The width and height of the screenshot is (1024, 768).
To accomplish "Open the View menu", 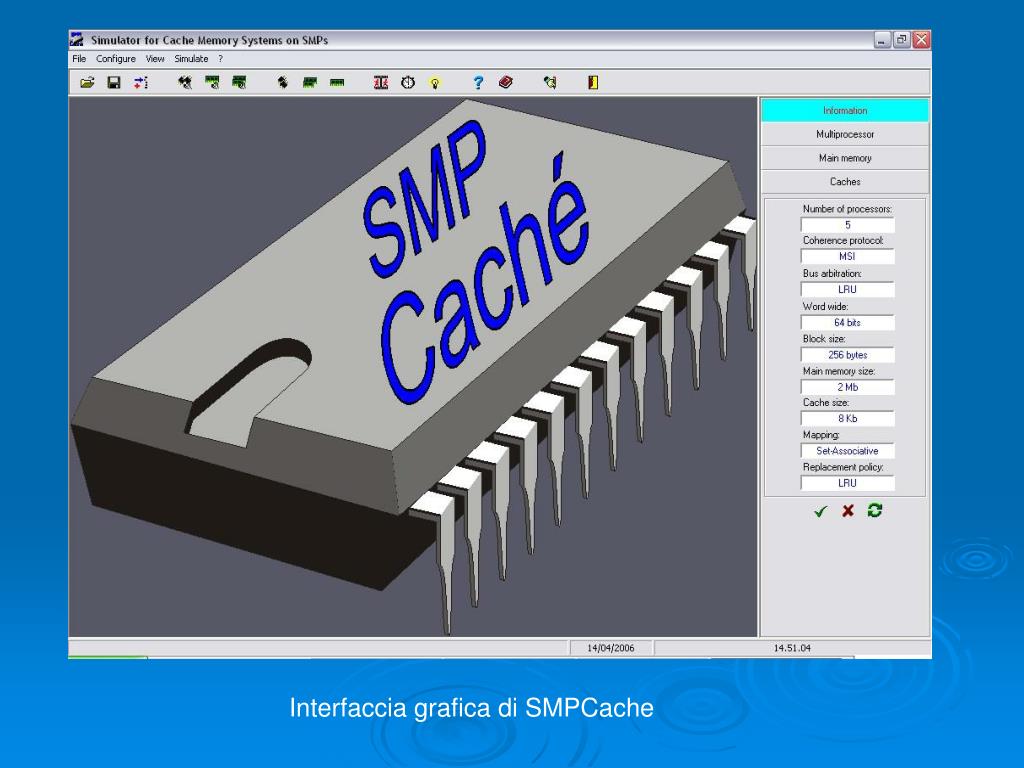I will pyautogui.click(x=155, y=59).
